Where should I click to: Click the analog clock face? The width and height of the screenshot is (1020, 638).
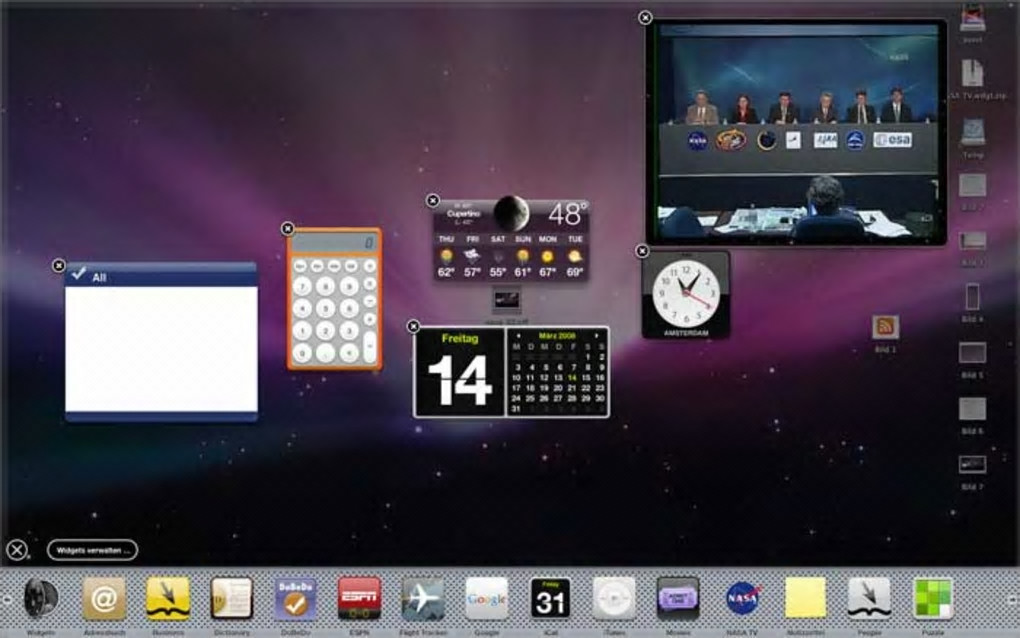(x=686, y=293)
